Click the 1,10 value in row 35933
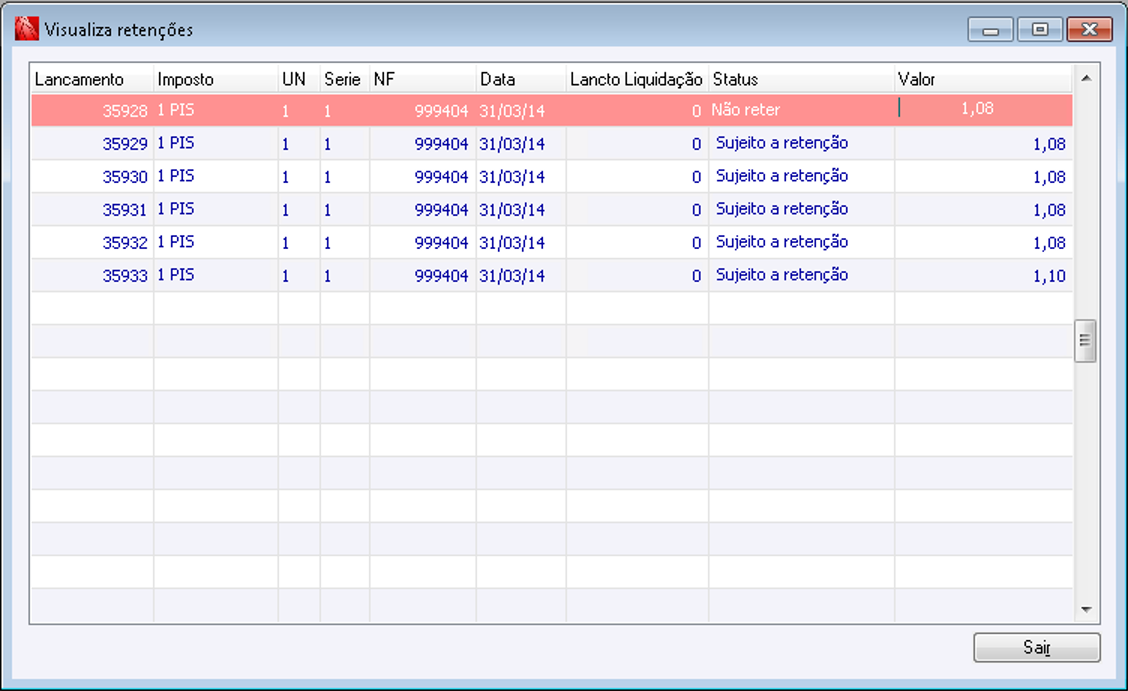The width and height of the screenshot is (1128, 691). tap(1050, 276)
